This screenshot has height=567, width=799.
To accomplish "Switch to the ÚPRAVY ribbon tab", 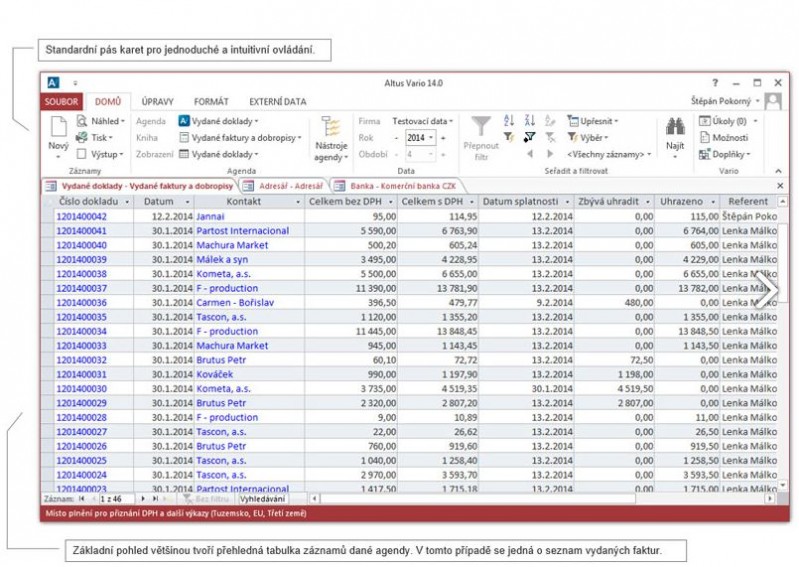I will (x=157, y=101).
